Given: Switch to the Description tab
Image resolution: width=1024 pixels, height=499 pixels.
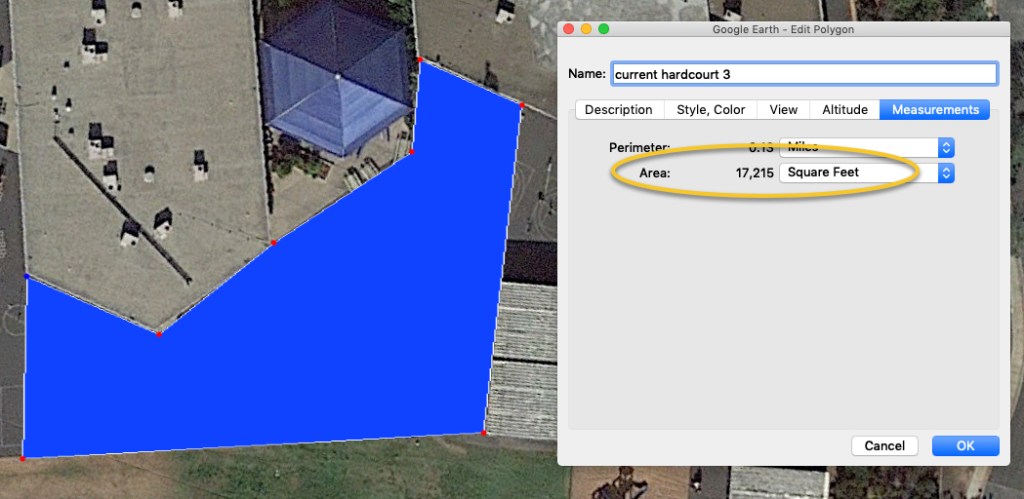Looking at the screenshot, I should tap(618, 110).
